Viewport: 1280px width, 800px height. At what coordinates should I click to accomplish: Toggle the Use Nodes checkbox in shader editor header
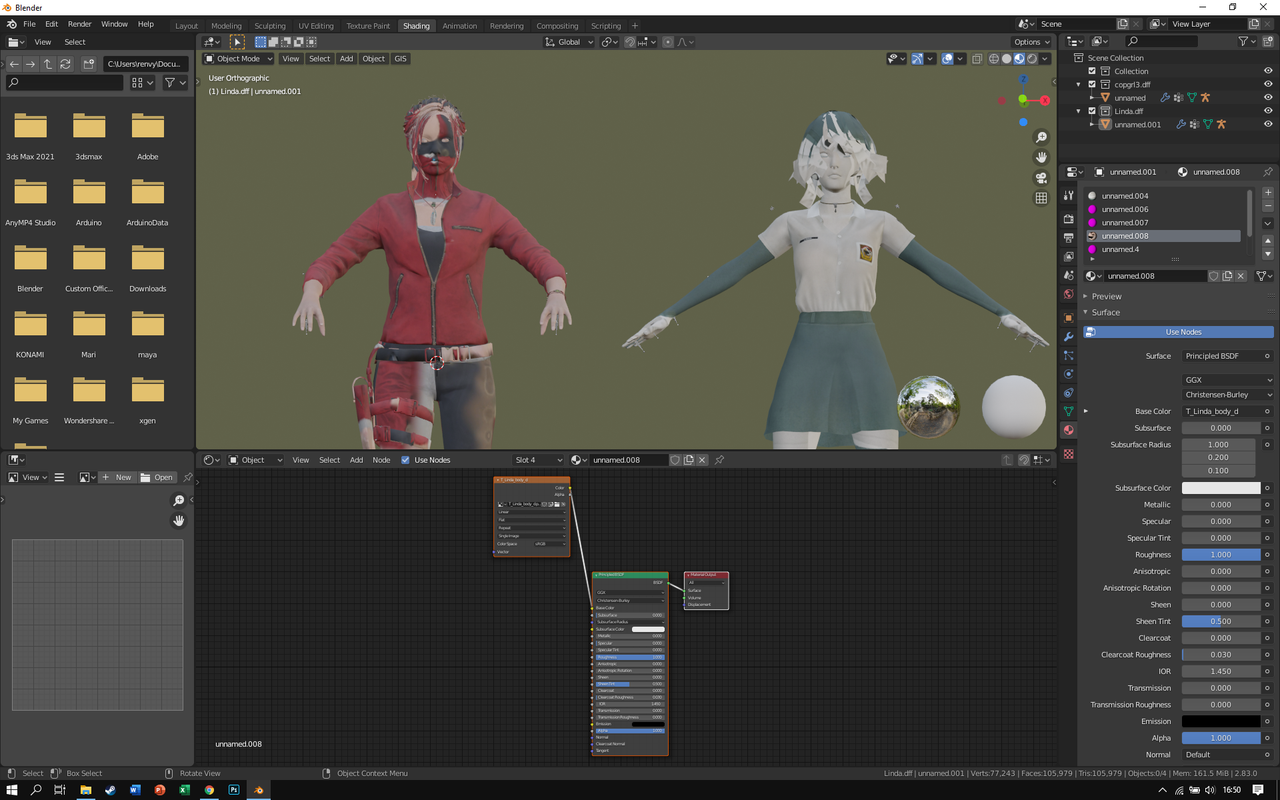click(x=404, y=460)
